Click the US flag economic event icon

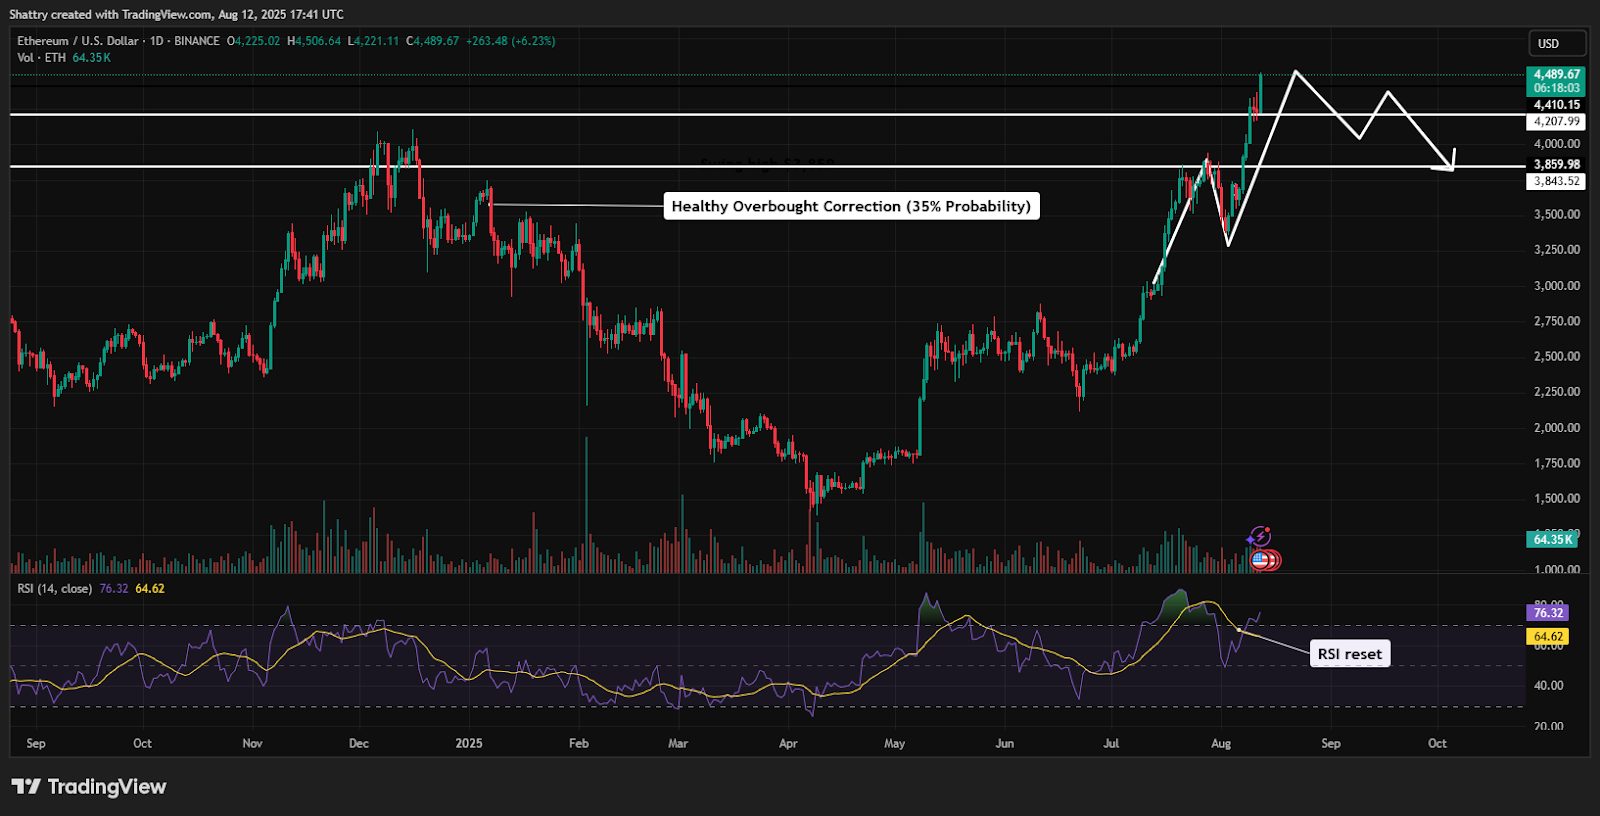[1260, 560]
